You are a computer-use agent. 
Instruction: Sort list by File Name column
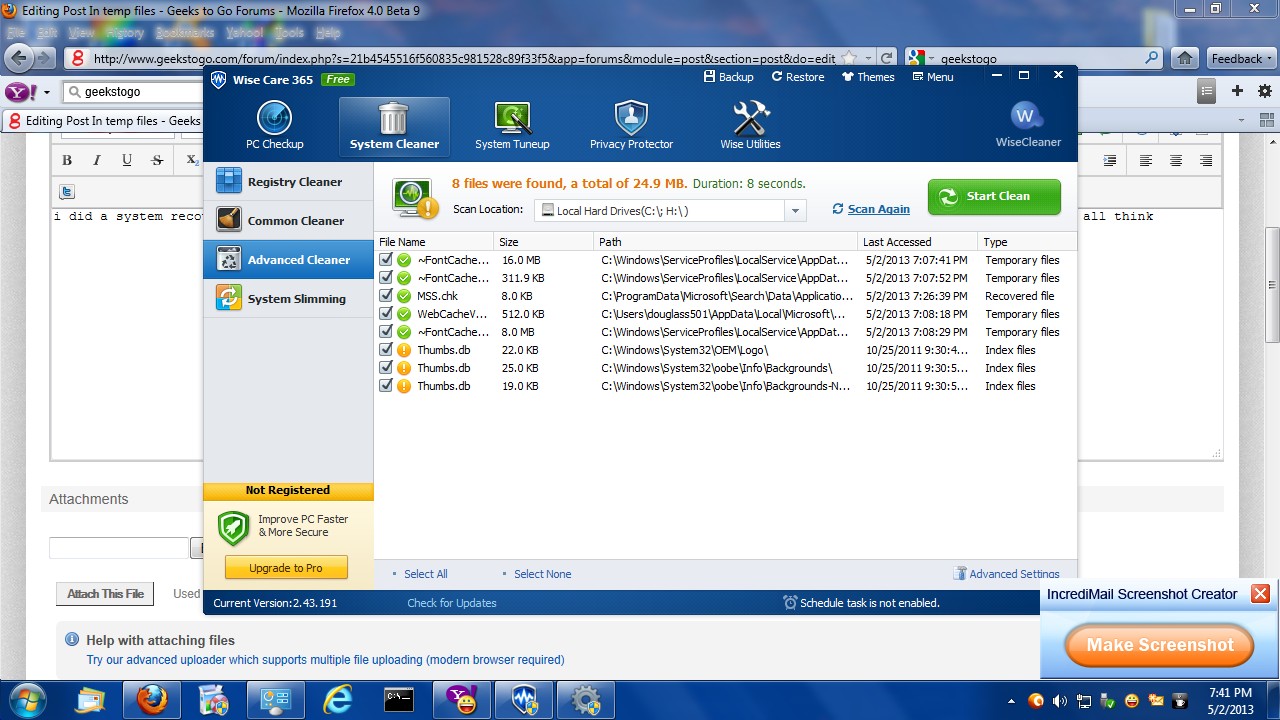coord(434,242)
